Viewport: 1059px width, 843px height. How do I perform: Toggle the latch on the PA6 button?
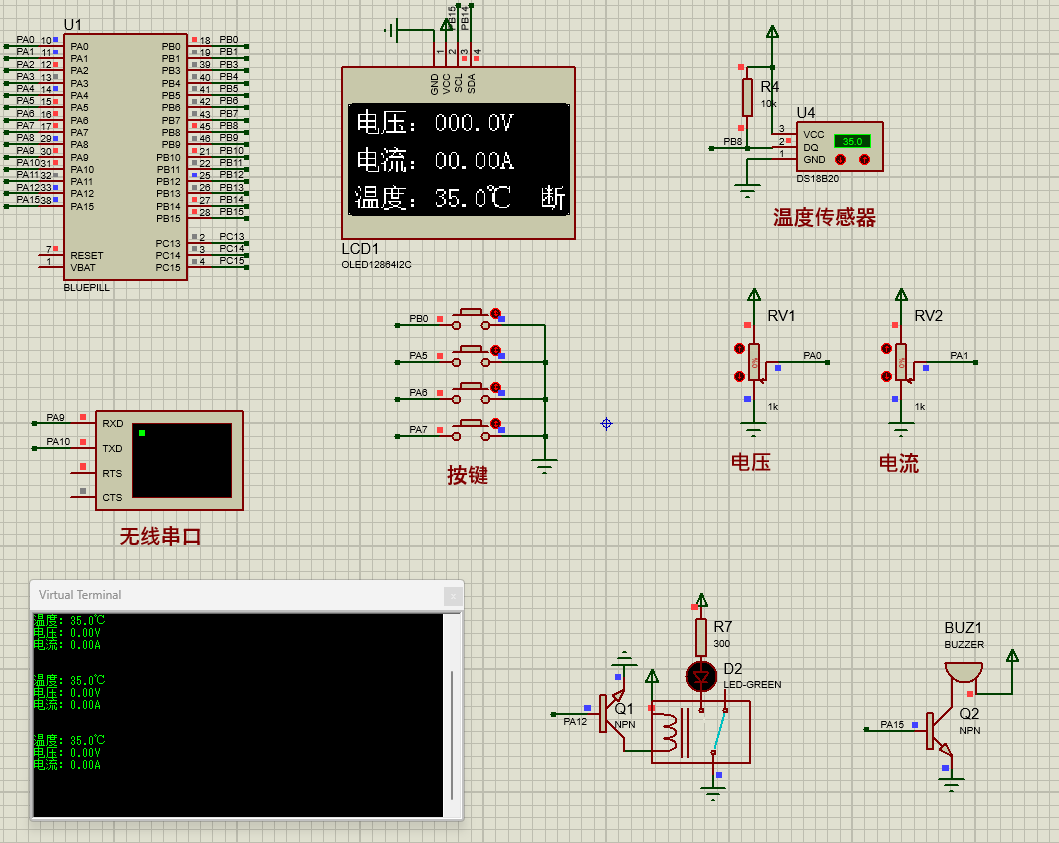pos(494,387)
